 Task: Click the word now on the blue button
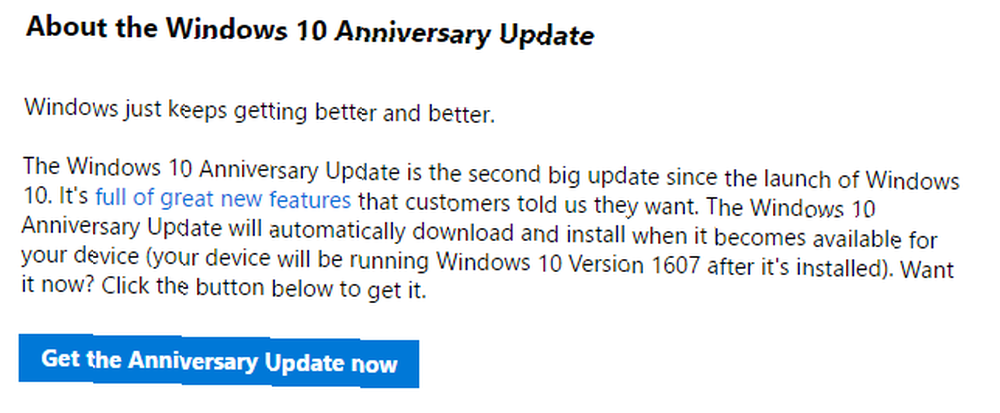[x=374, y=365]
